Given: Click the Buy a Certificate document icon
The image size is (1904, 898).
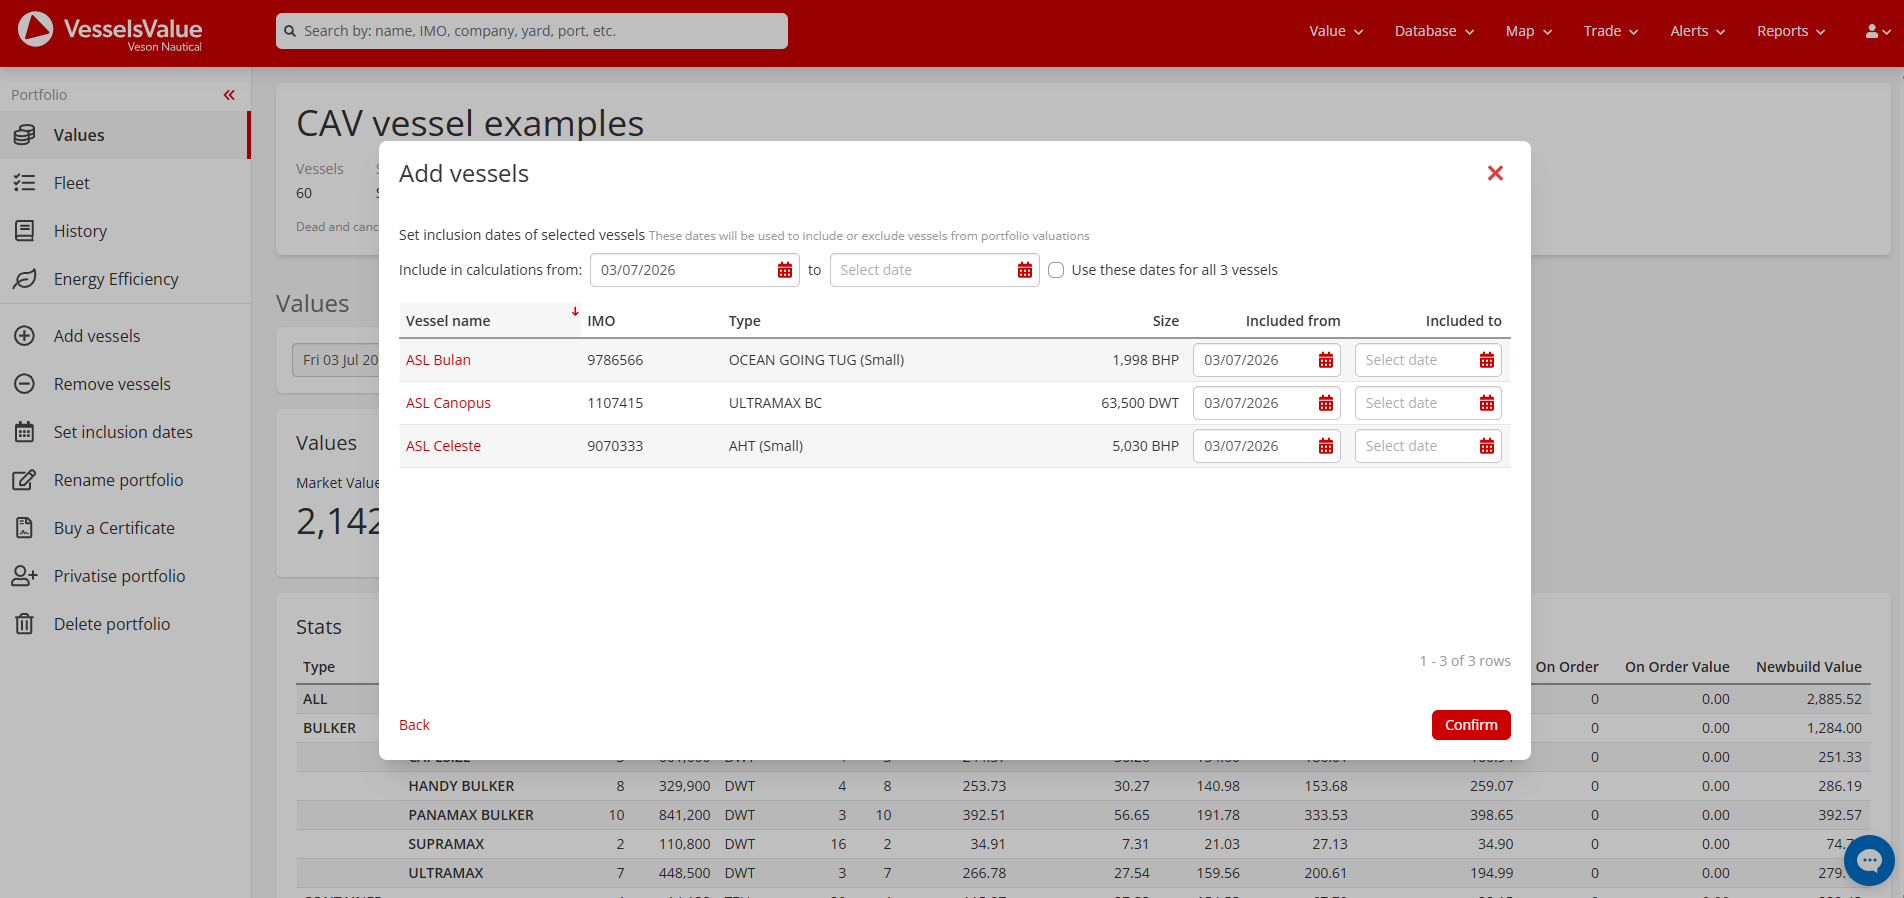Looking at the screenshot, I should (25, 528).
